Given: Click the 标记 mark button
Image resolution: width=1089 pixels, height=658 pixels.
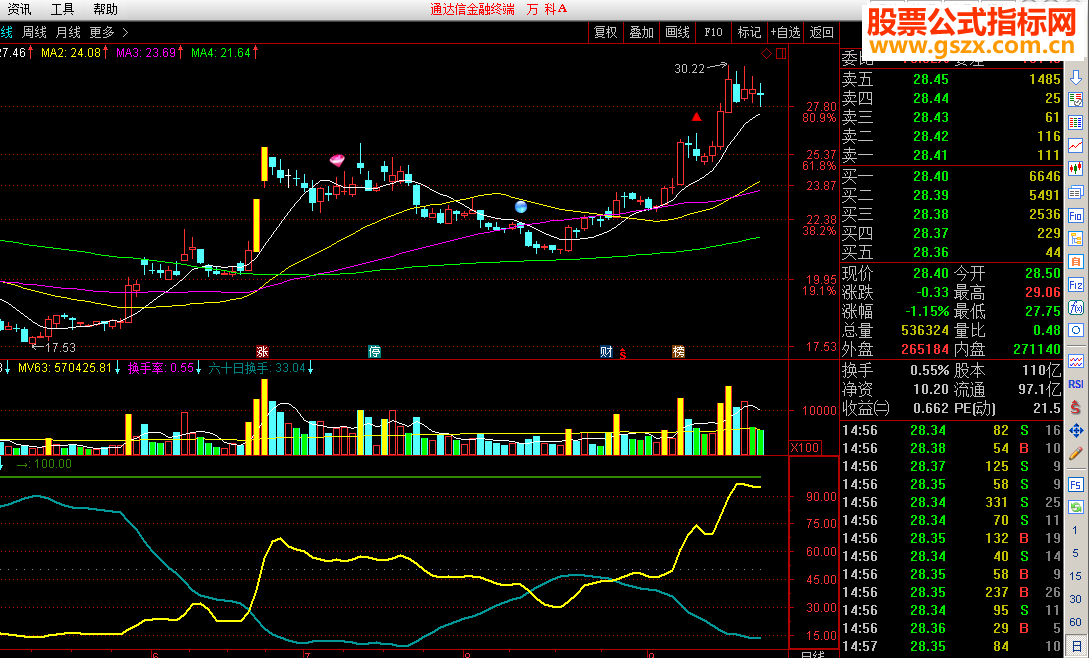Looking at the screenshot, I should click(x=749, y=32).
